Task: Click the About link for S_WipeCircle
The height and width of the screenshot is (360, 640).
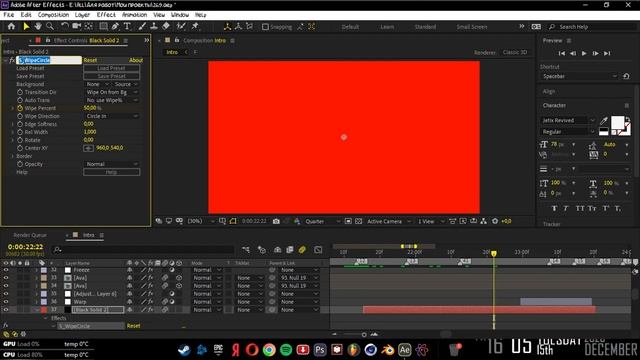Action: coord(136,60)
